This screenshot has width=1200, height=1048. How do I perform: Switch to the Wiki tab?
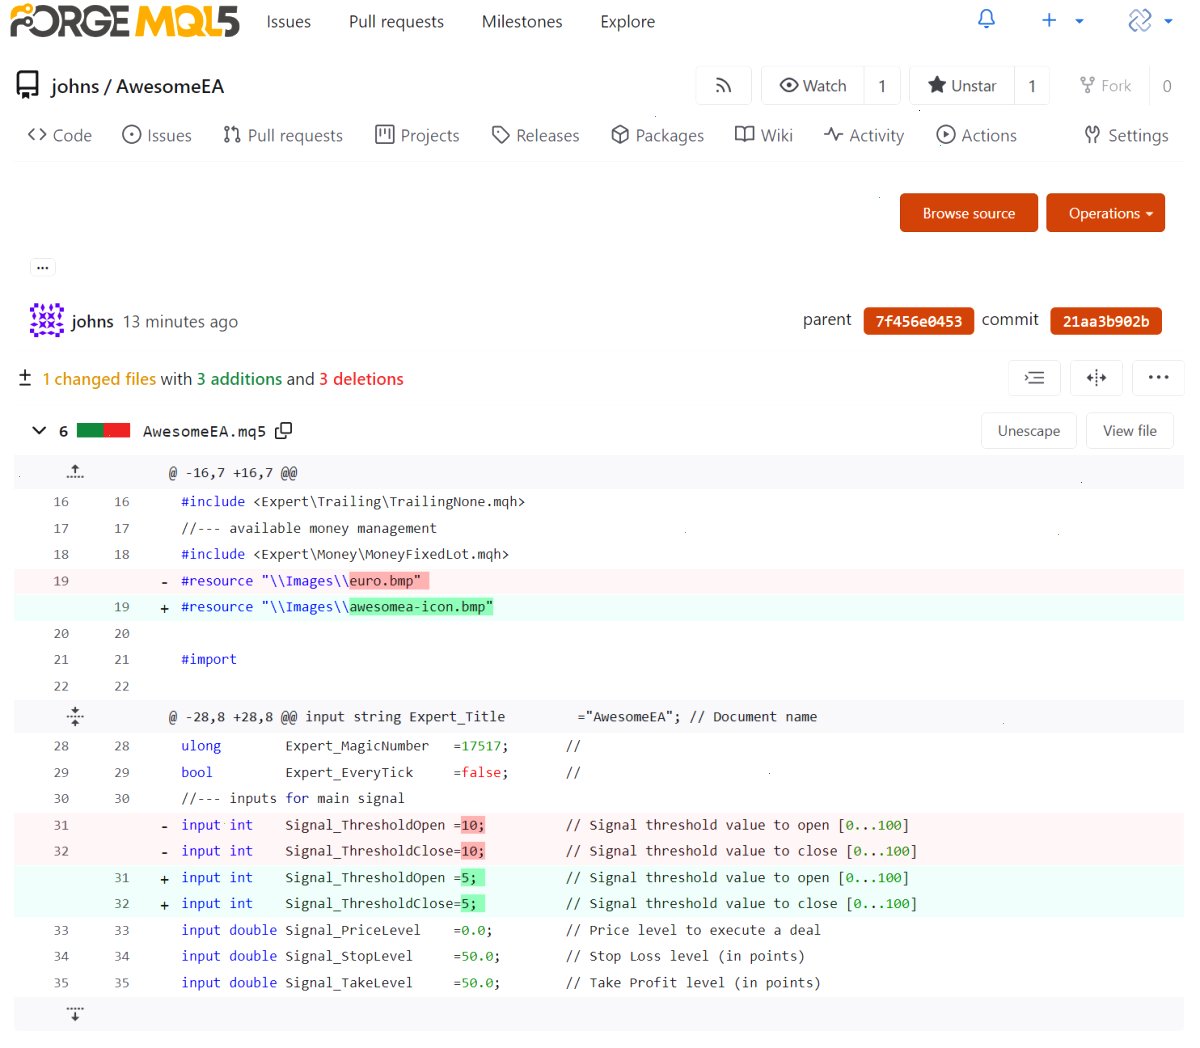point(764,135)
